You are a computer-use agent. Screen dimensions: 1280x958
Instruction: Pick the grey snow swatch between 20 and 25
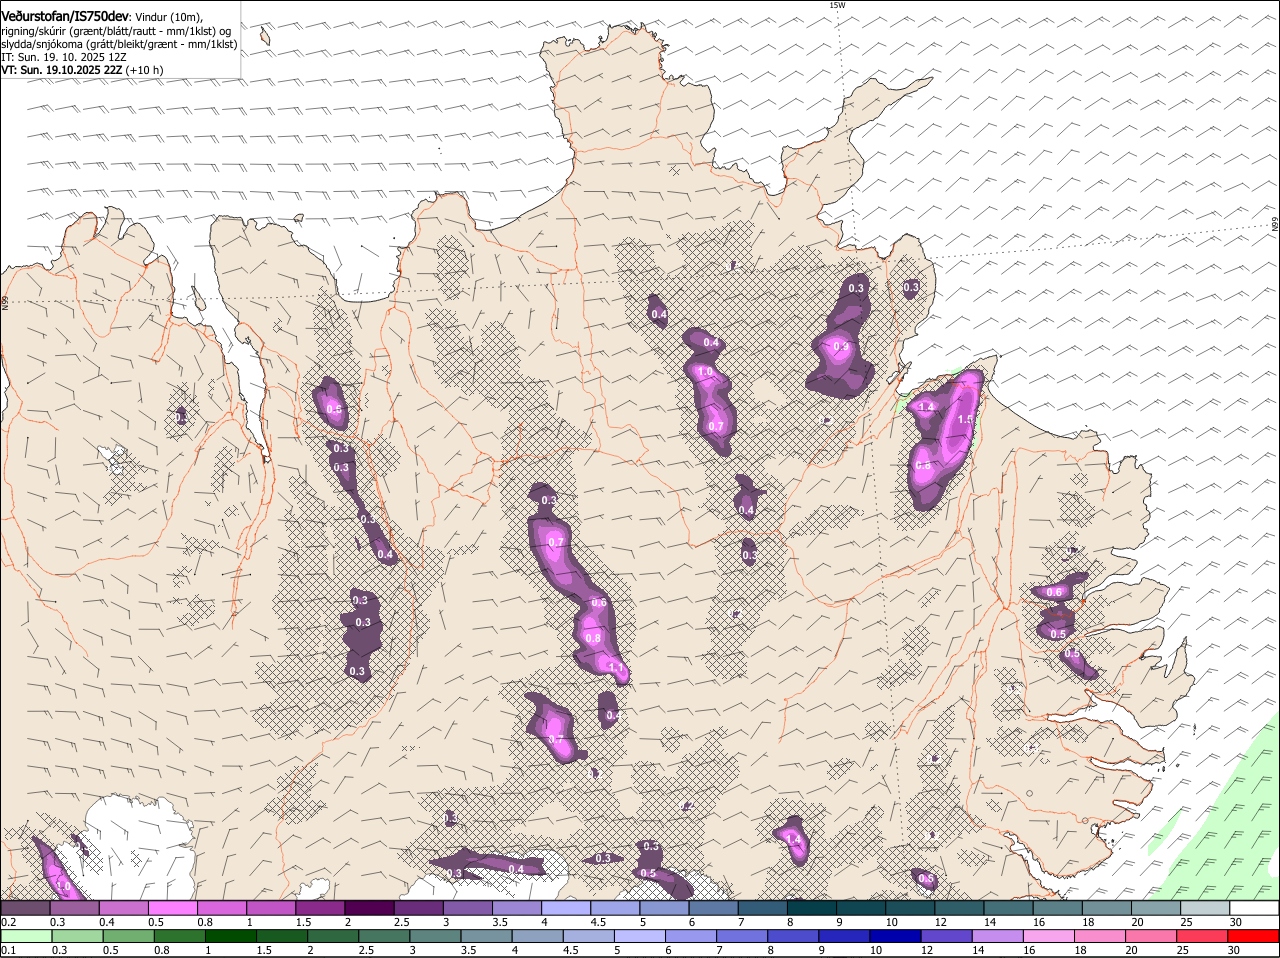point(1155,908)
